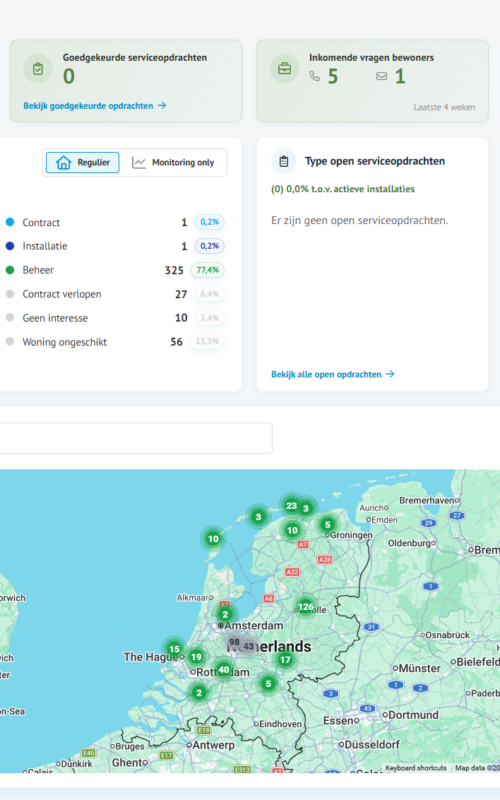This screenshot has width=500, height=800.
Task: Click map cluster marker 126 near Zwolle
Action: (305, 607)
